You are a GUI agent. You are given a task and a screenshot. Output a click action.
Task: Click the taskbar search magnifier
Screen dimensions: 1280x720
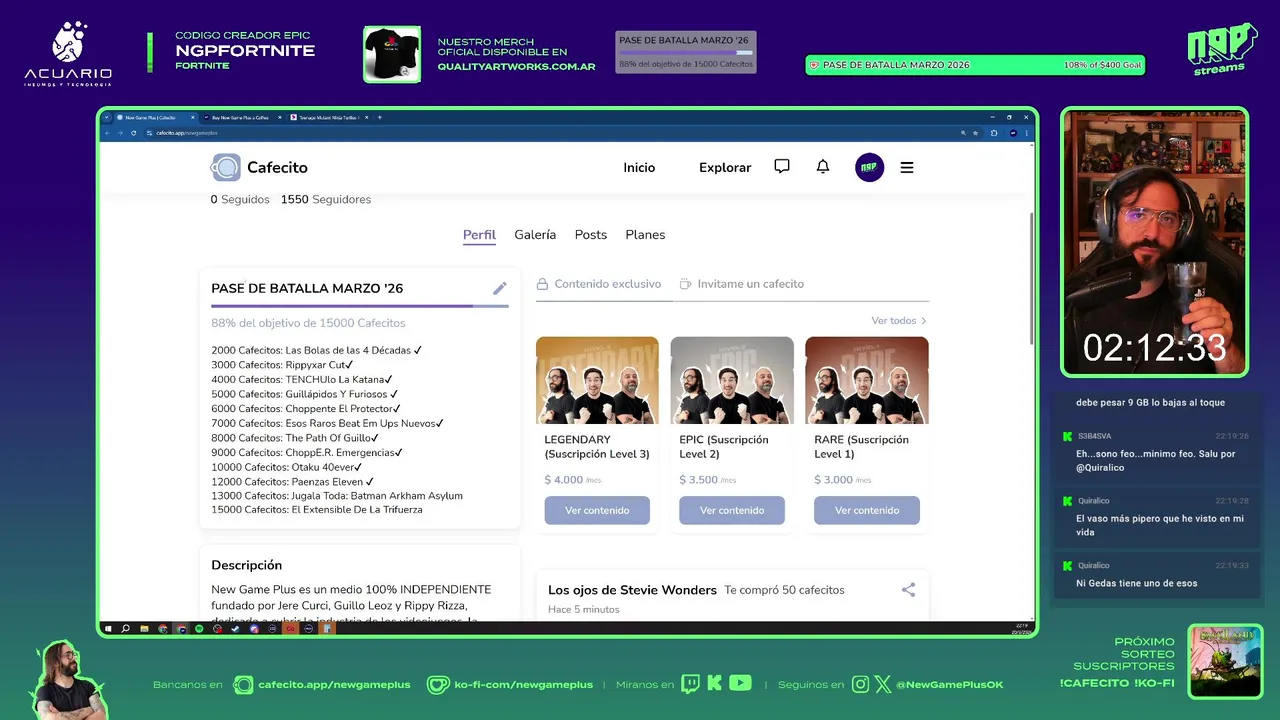pyautogui.click(x=125, y=628)
